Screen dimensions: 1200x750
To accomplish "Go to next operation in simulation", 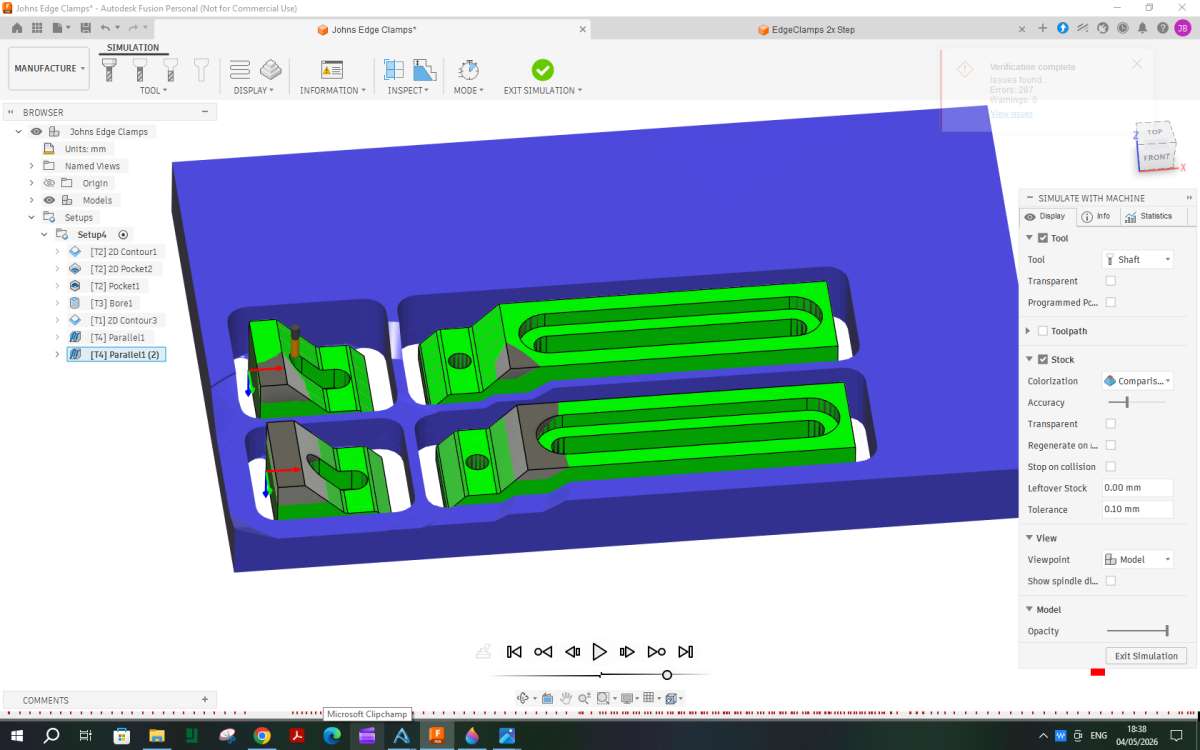I will 656,652.
